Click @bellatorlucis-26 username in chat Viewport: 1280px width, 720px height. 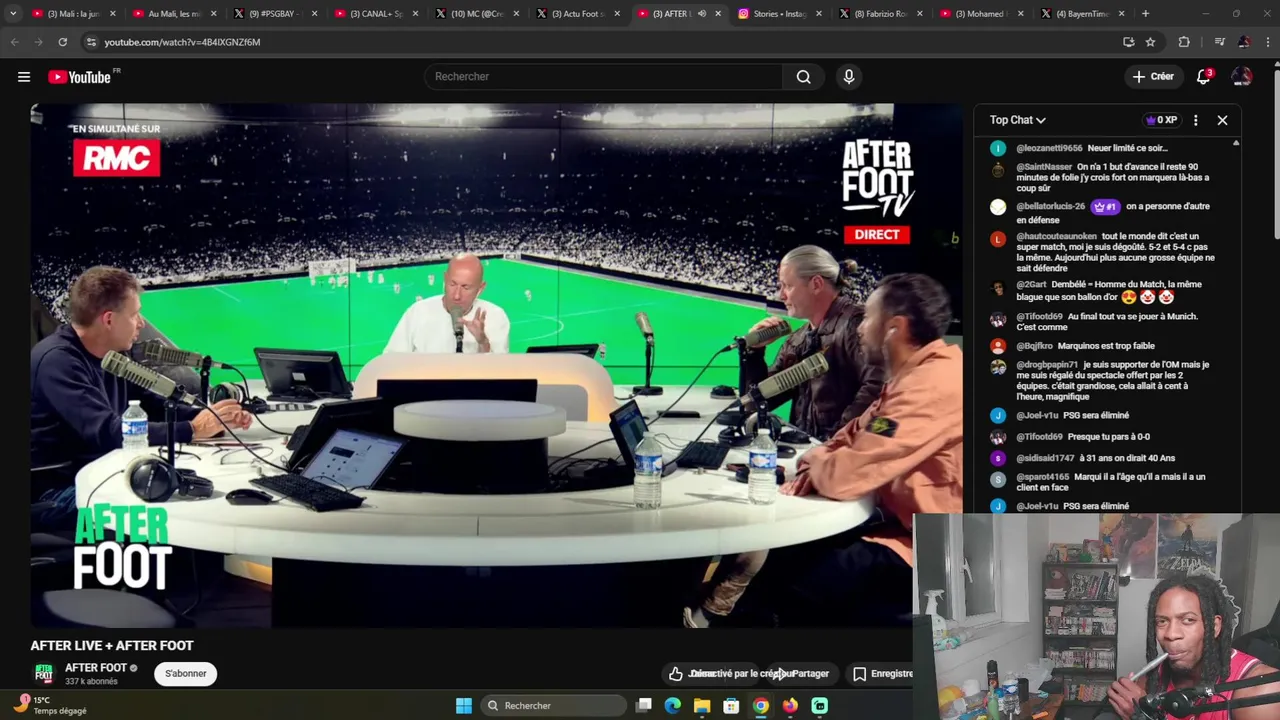click(x=1050, y=206)
